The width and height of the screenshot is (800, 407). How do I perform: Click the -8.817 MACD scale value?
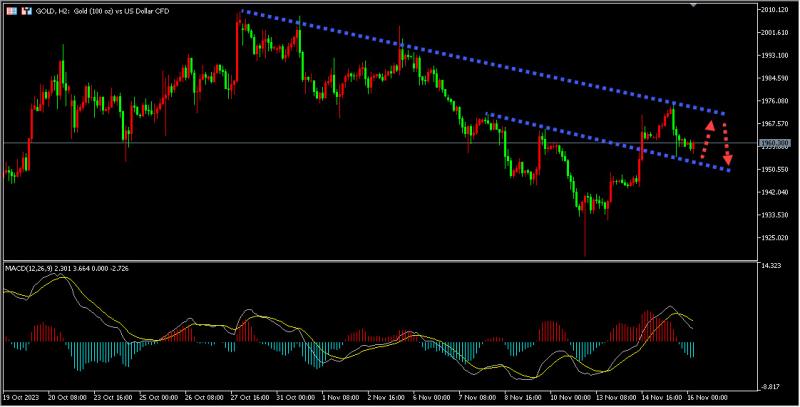click(x=770, y=387)
